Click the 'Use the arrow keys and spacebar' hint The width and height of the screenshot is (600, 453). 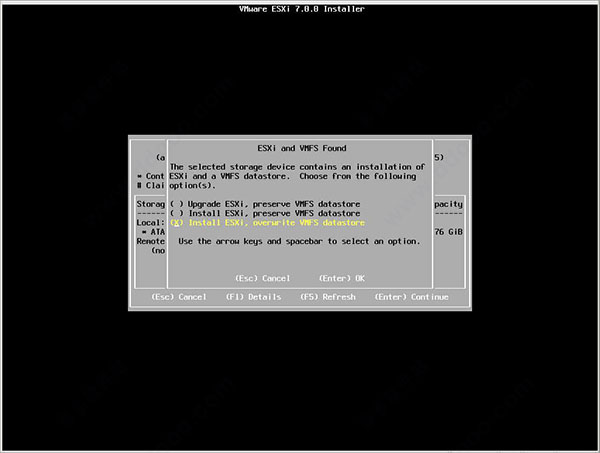coord(299,241)
